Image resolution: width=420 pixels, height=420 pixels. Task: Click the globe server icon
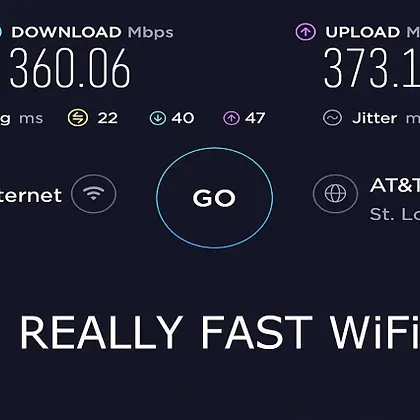(x=335, y=193)
